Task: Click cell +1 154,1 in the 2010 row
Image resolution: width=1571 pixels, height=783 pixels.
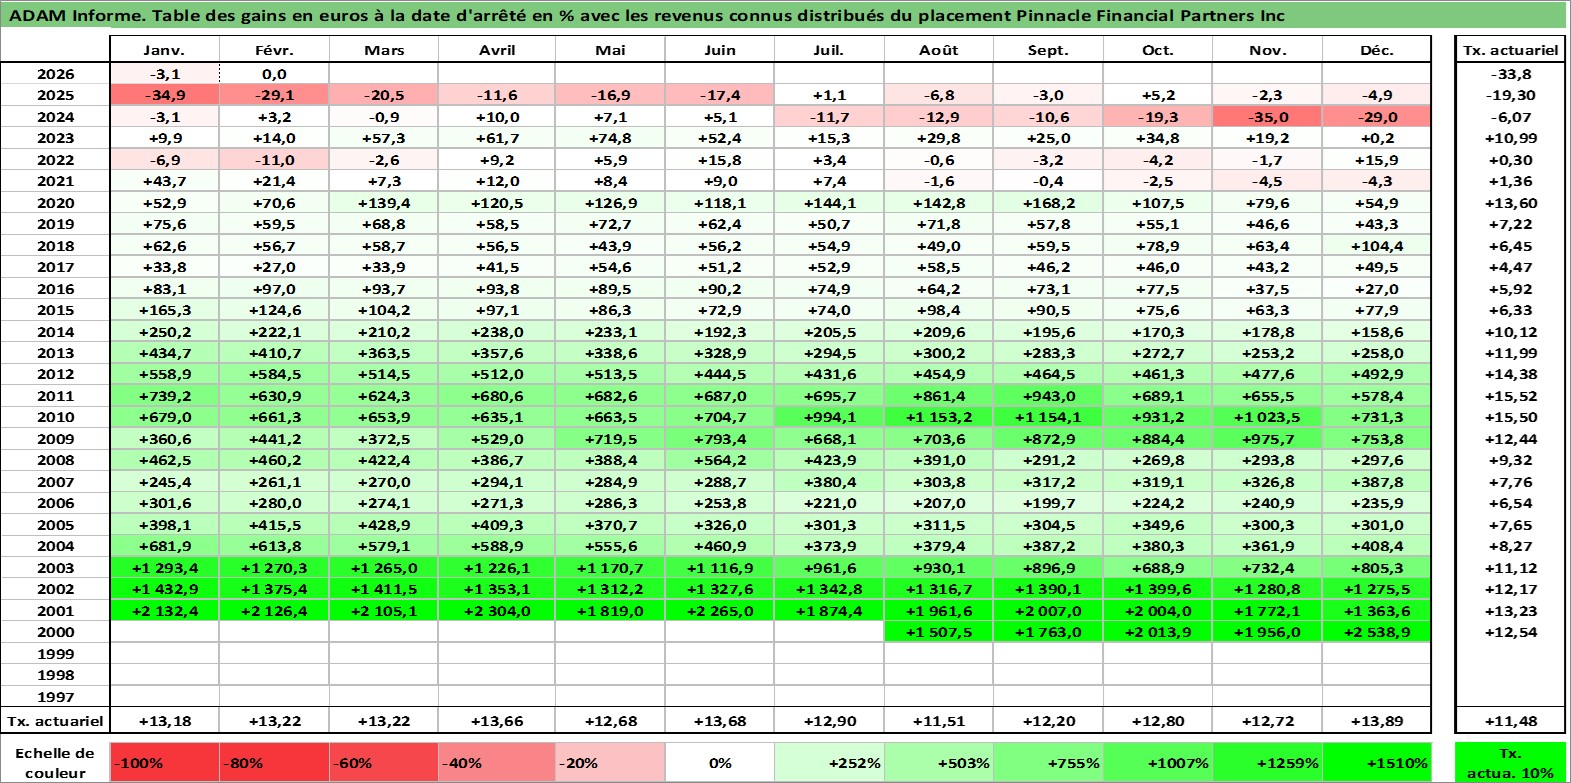Action: point(1048,417)
